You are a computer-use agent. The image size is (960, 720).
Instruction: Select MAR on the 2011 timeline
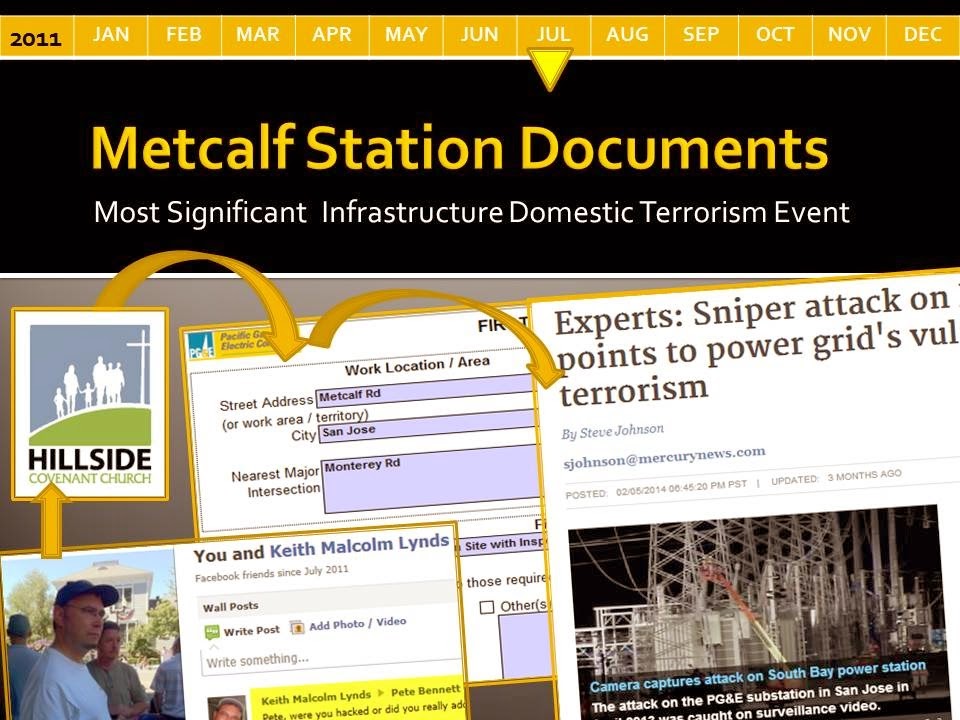click(258, 35)
